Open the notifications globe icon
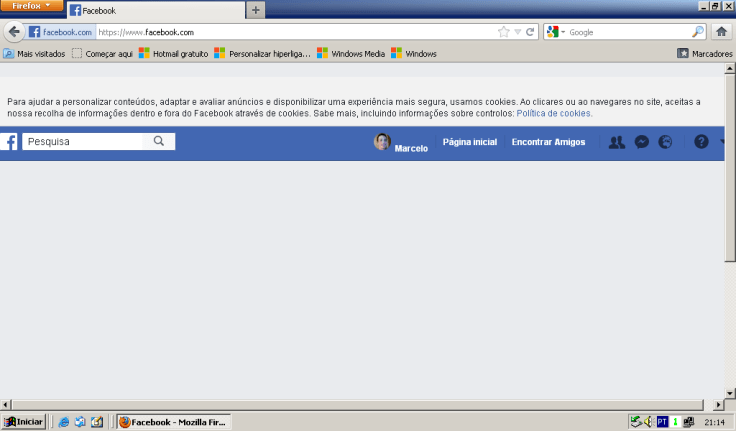 point(666,142)
